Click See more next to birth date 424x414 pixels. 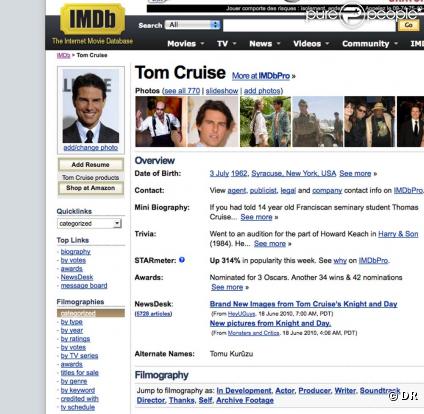[x=355, y=173]
